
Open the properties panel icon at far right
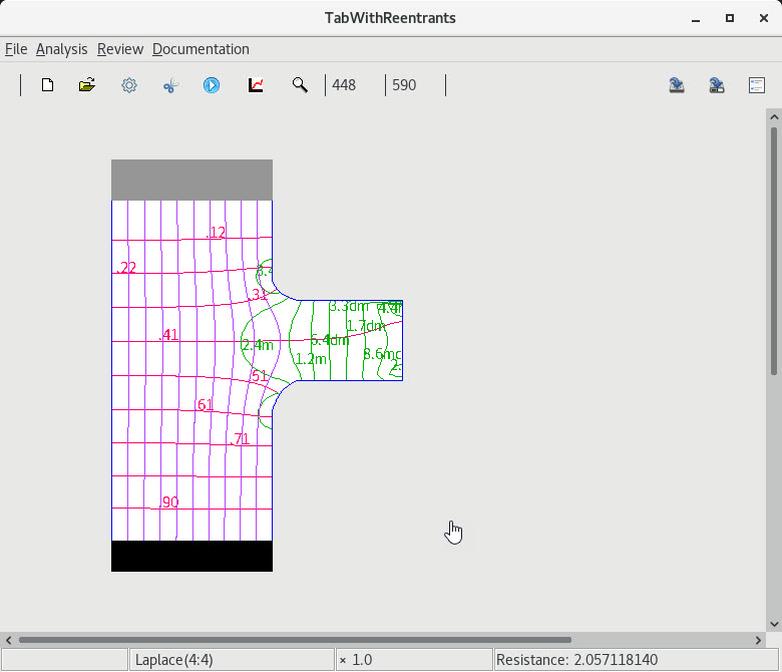[757, 85]
